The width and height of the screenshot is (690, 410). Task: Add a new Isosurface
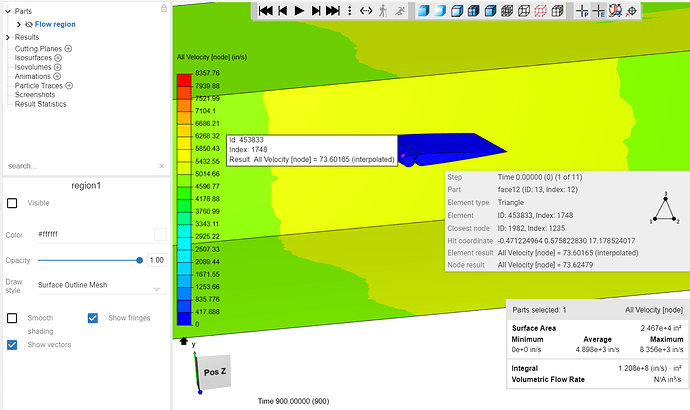coord(58,58)
